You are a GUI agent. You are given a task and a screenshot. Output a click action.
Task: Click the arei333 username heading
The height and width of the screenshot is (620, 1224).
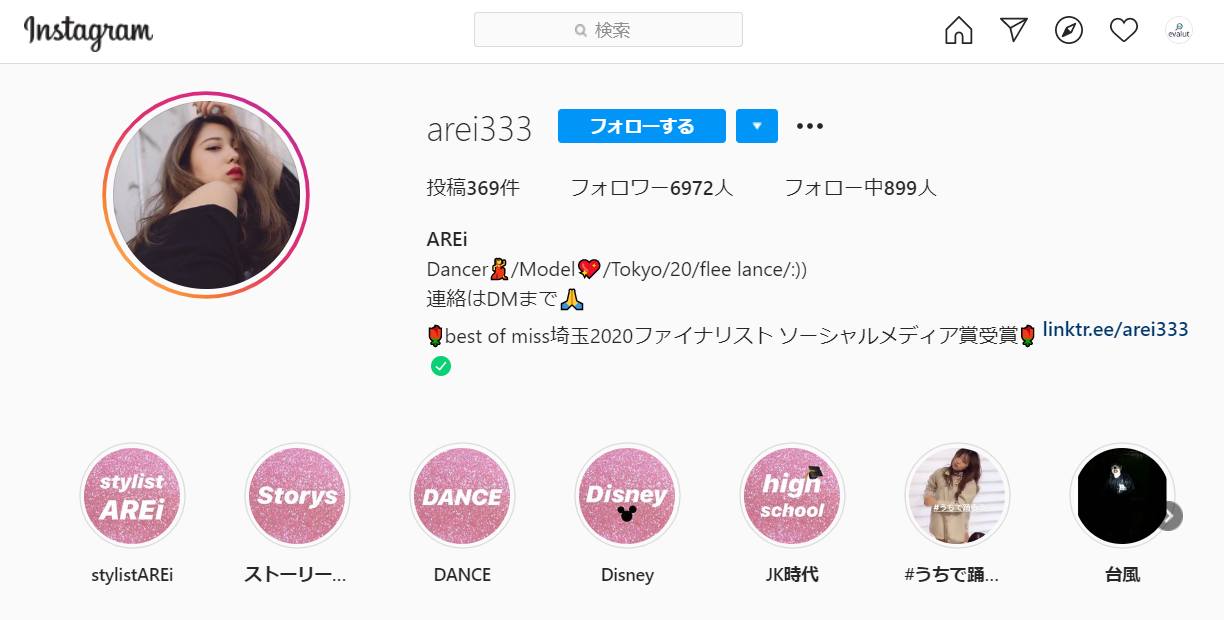pyautogui.click(x=479, y=128)
